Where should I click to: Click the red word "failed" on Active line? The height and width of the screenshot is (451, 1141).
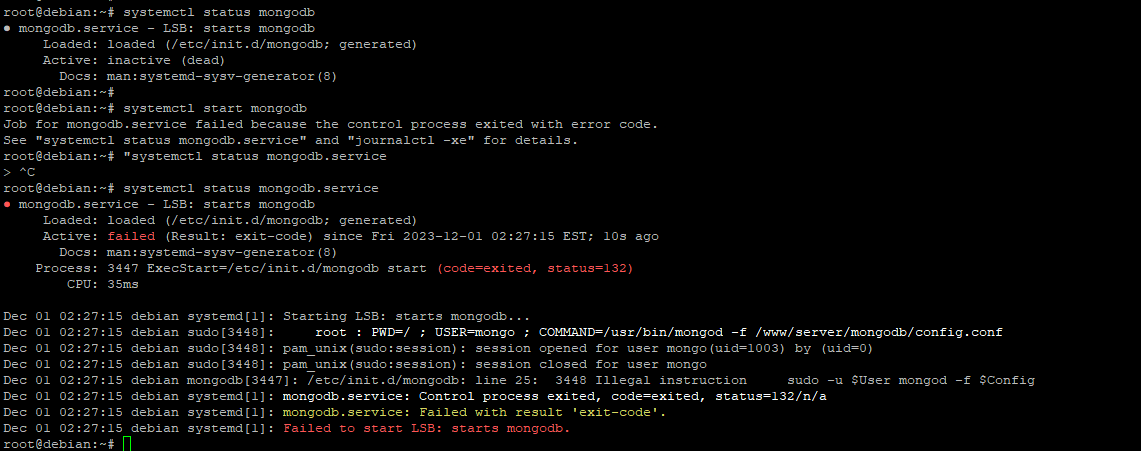131,236
